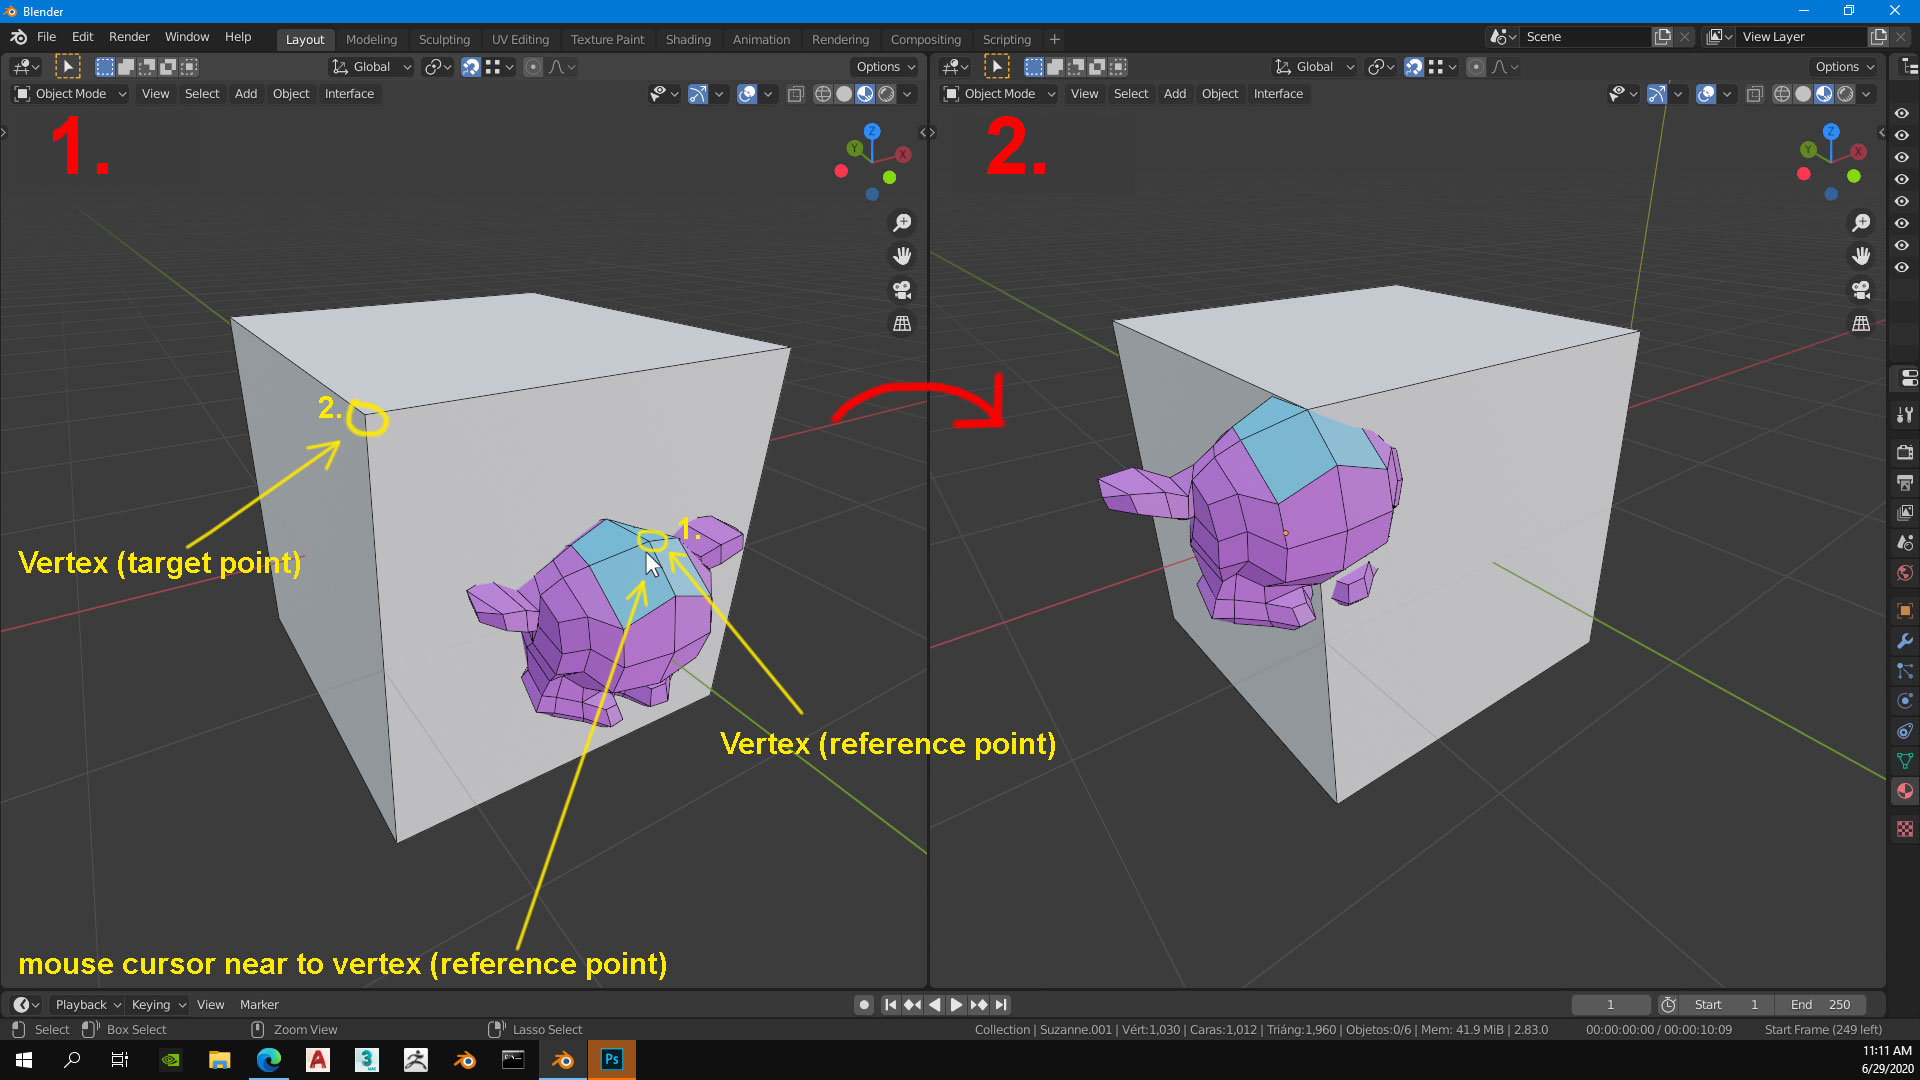Open the Add menu in left viewport
This screenshot has width=1920, height=1080.
click(x=246, y=94)
